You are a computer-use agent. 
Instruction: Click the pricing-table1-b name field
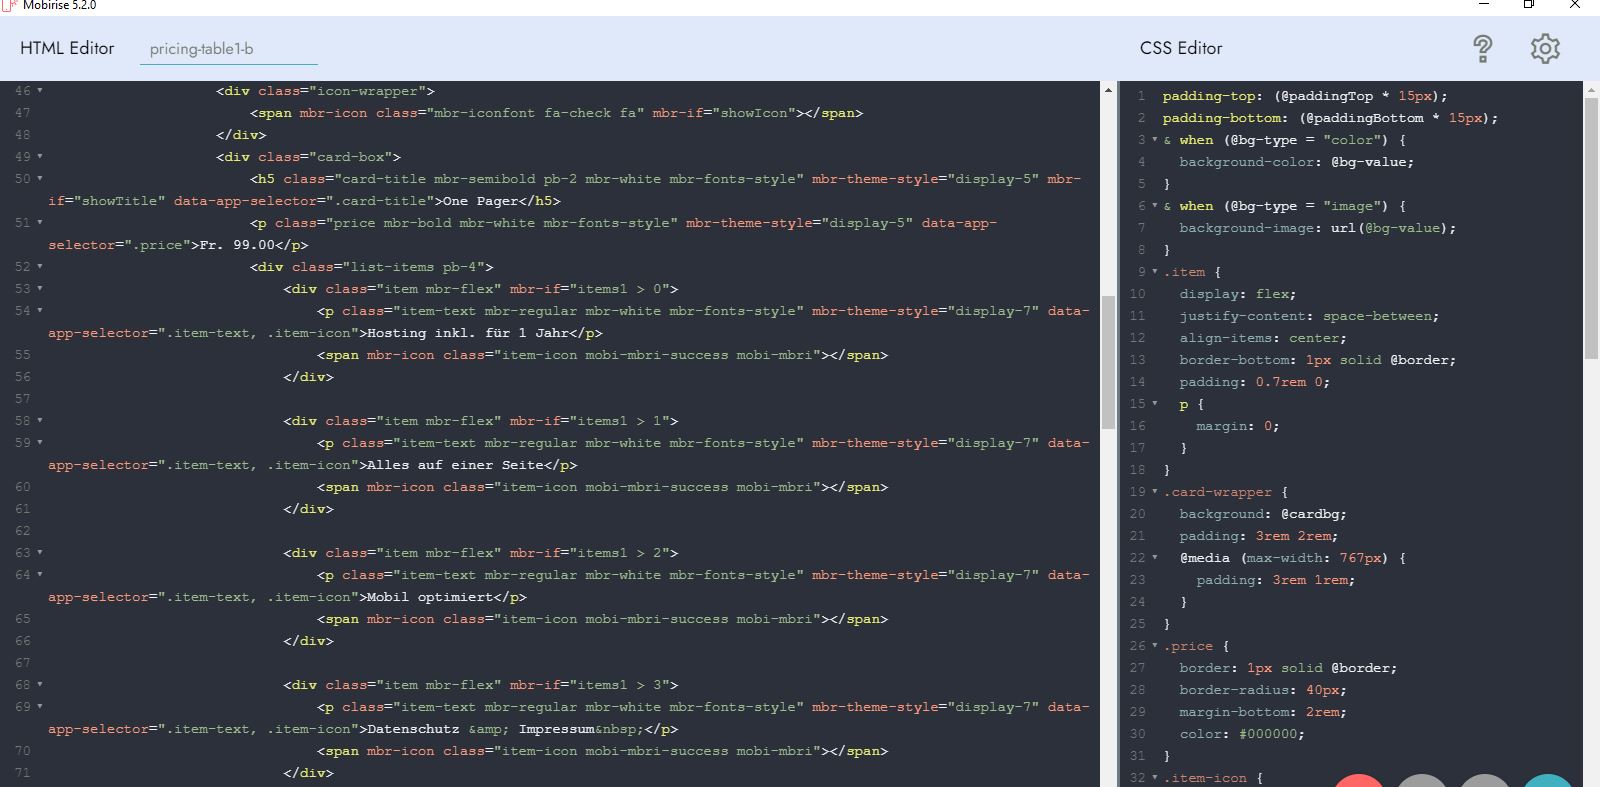pos(228,49)
